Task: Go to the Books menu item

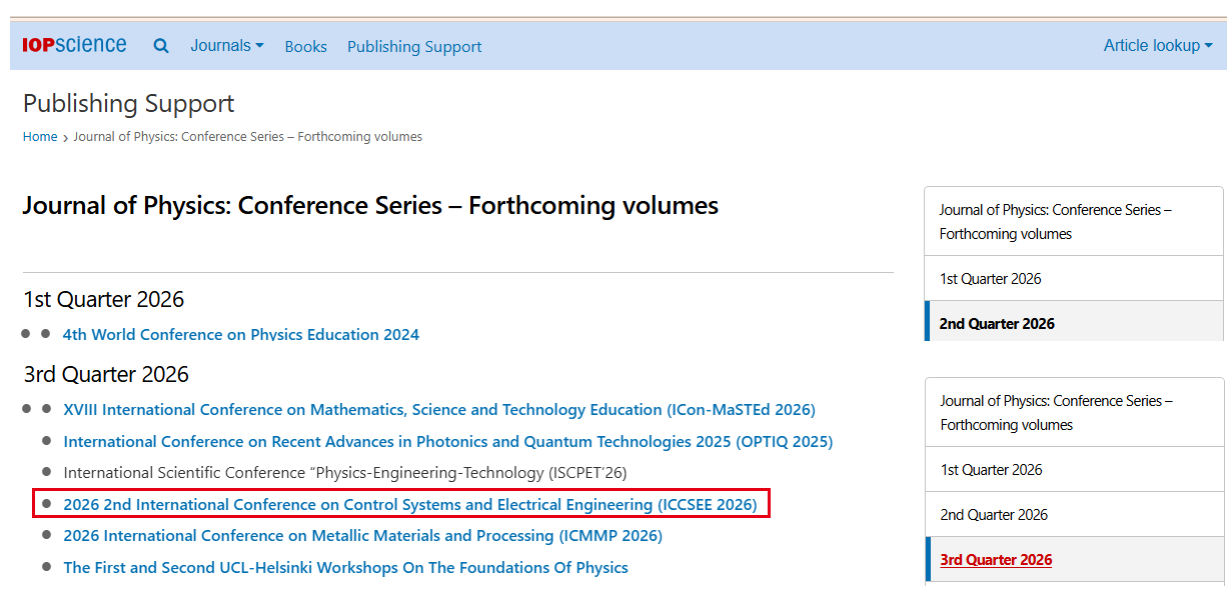Action: click(x=305, y=47)
